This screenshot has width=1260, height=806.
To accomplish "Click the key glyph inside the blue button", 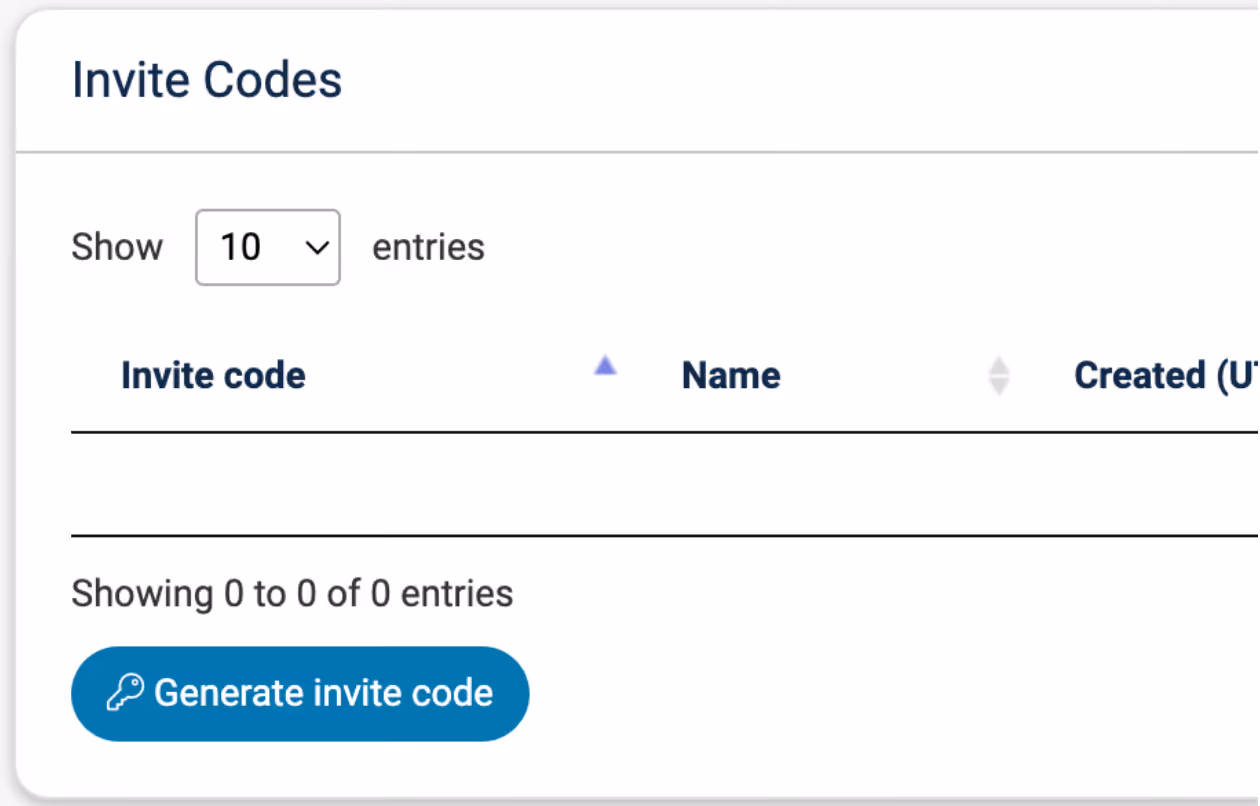I will 124,692.
